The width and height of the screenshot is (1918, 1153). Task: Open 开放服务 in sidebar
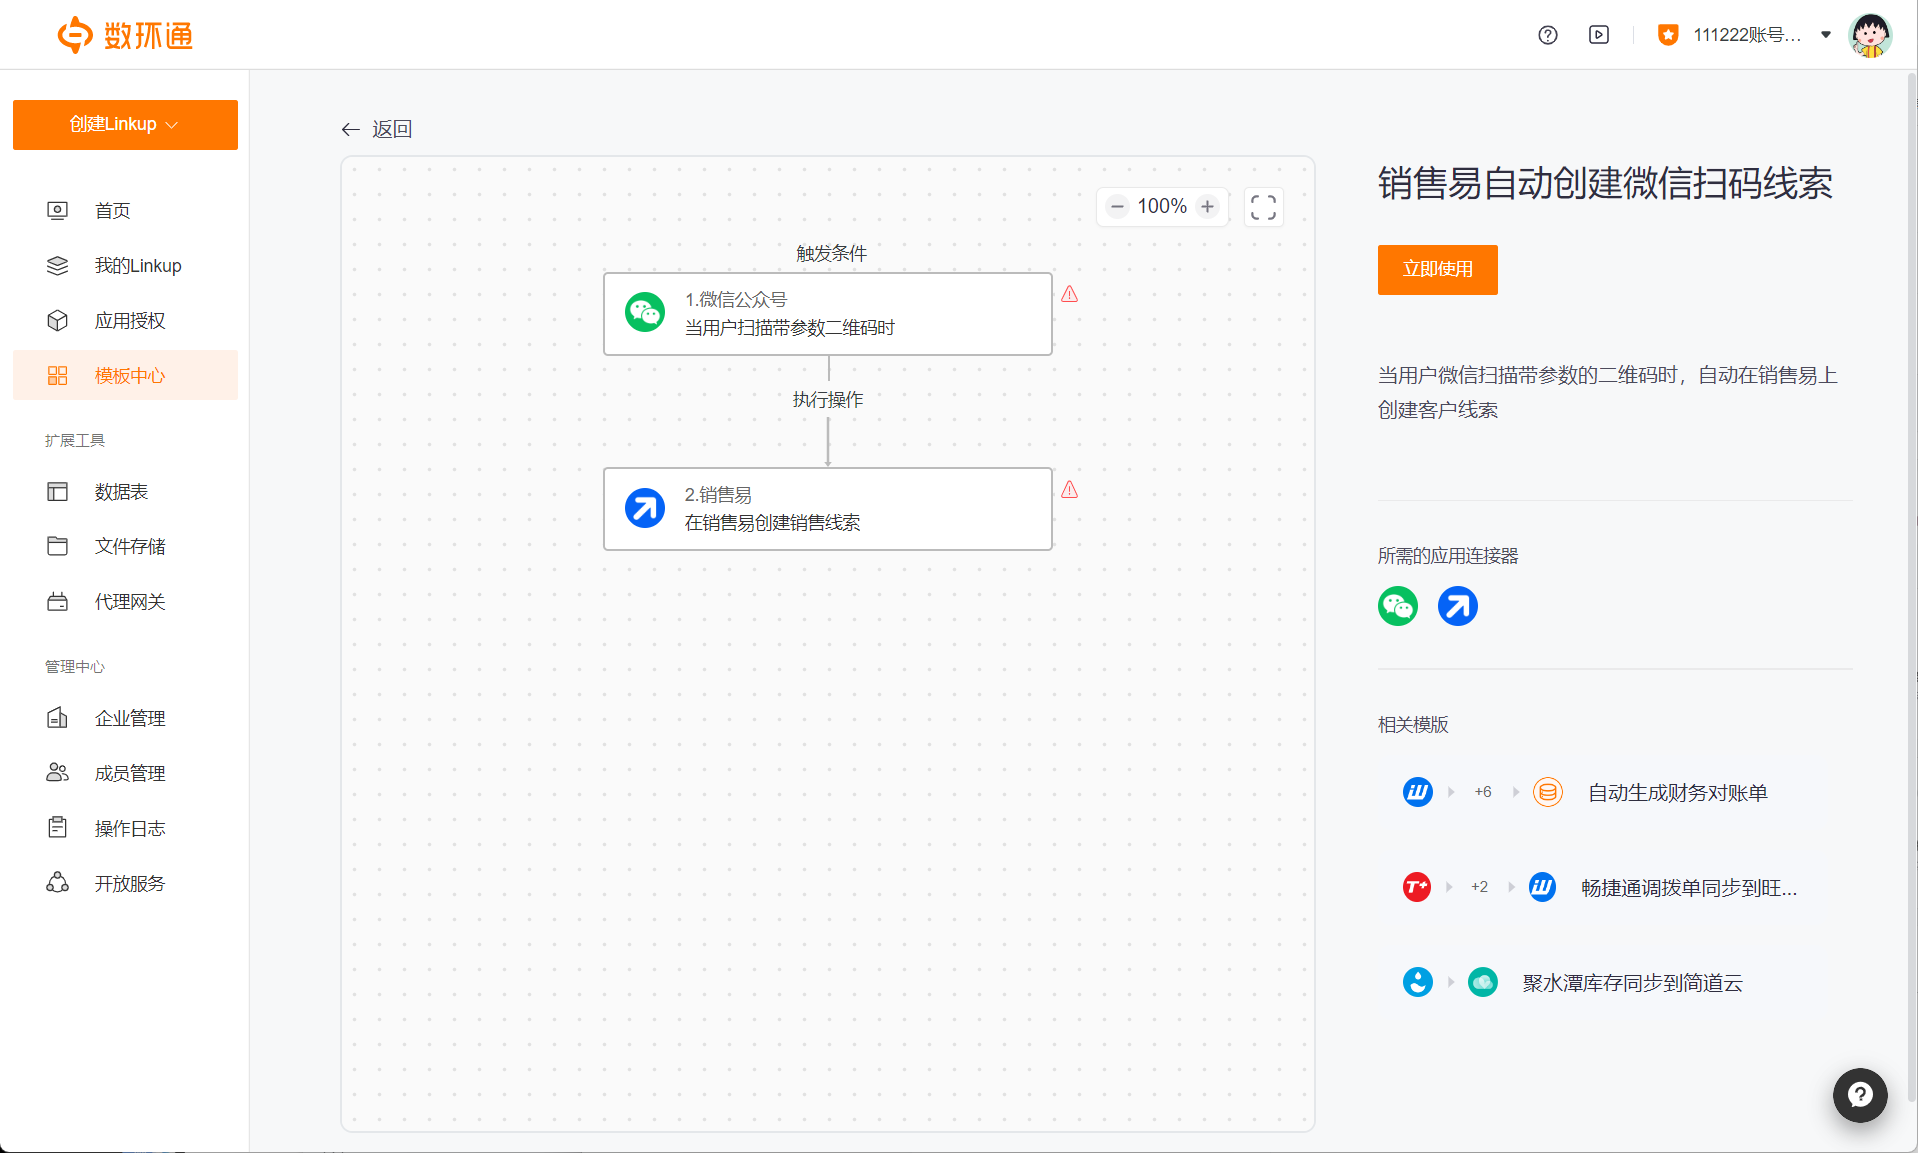[125, 883]
